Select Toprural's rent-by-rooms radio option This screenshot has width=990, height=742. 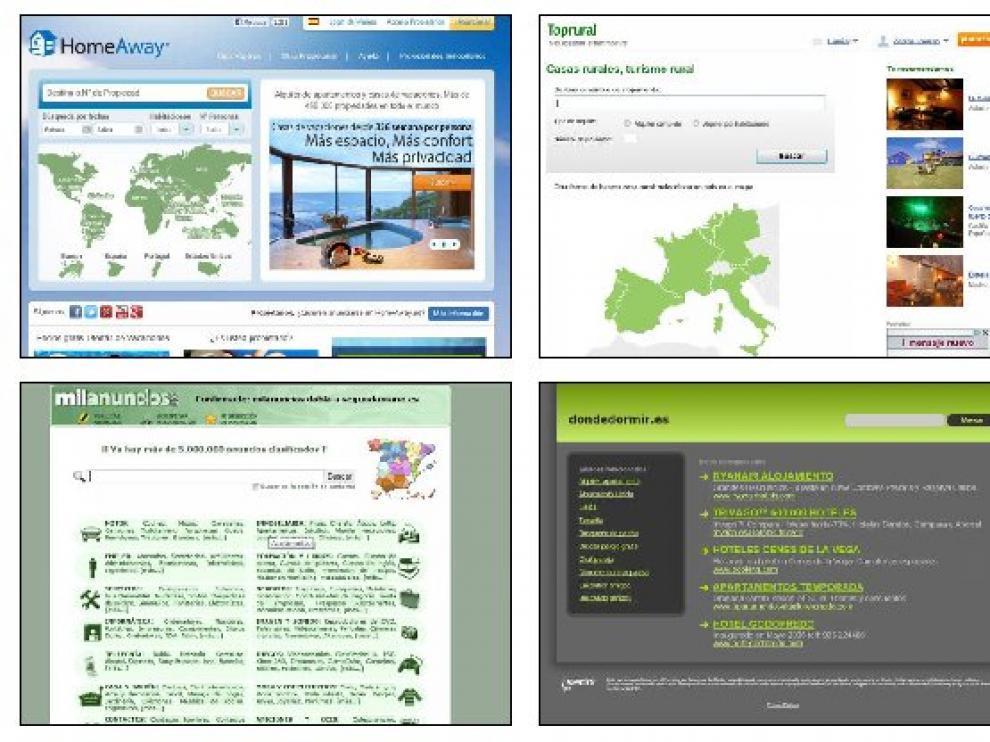point(696,124)
